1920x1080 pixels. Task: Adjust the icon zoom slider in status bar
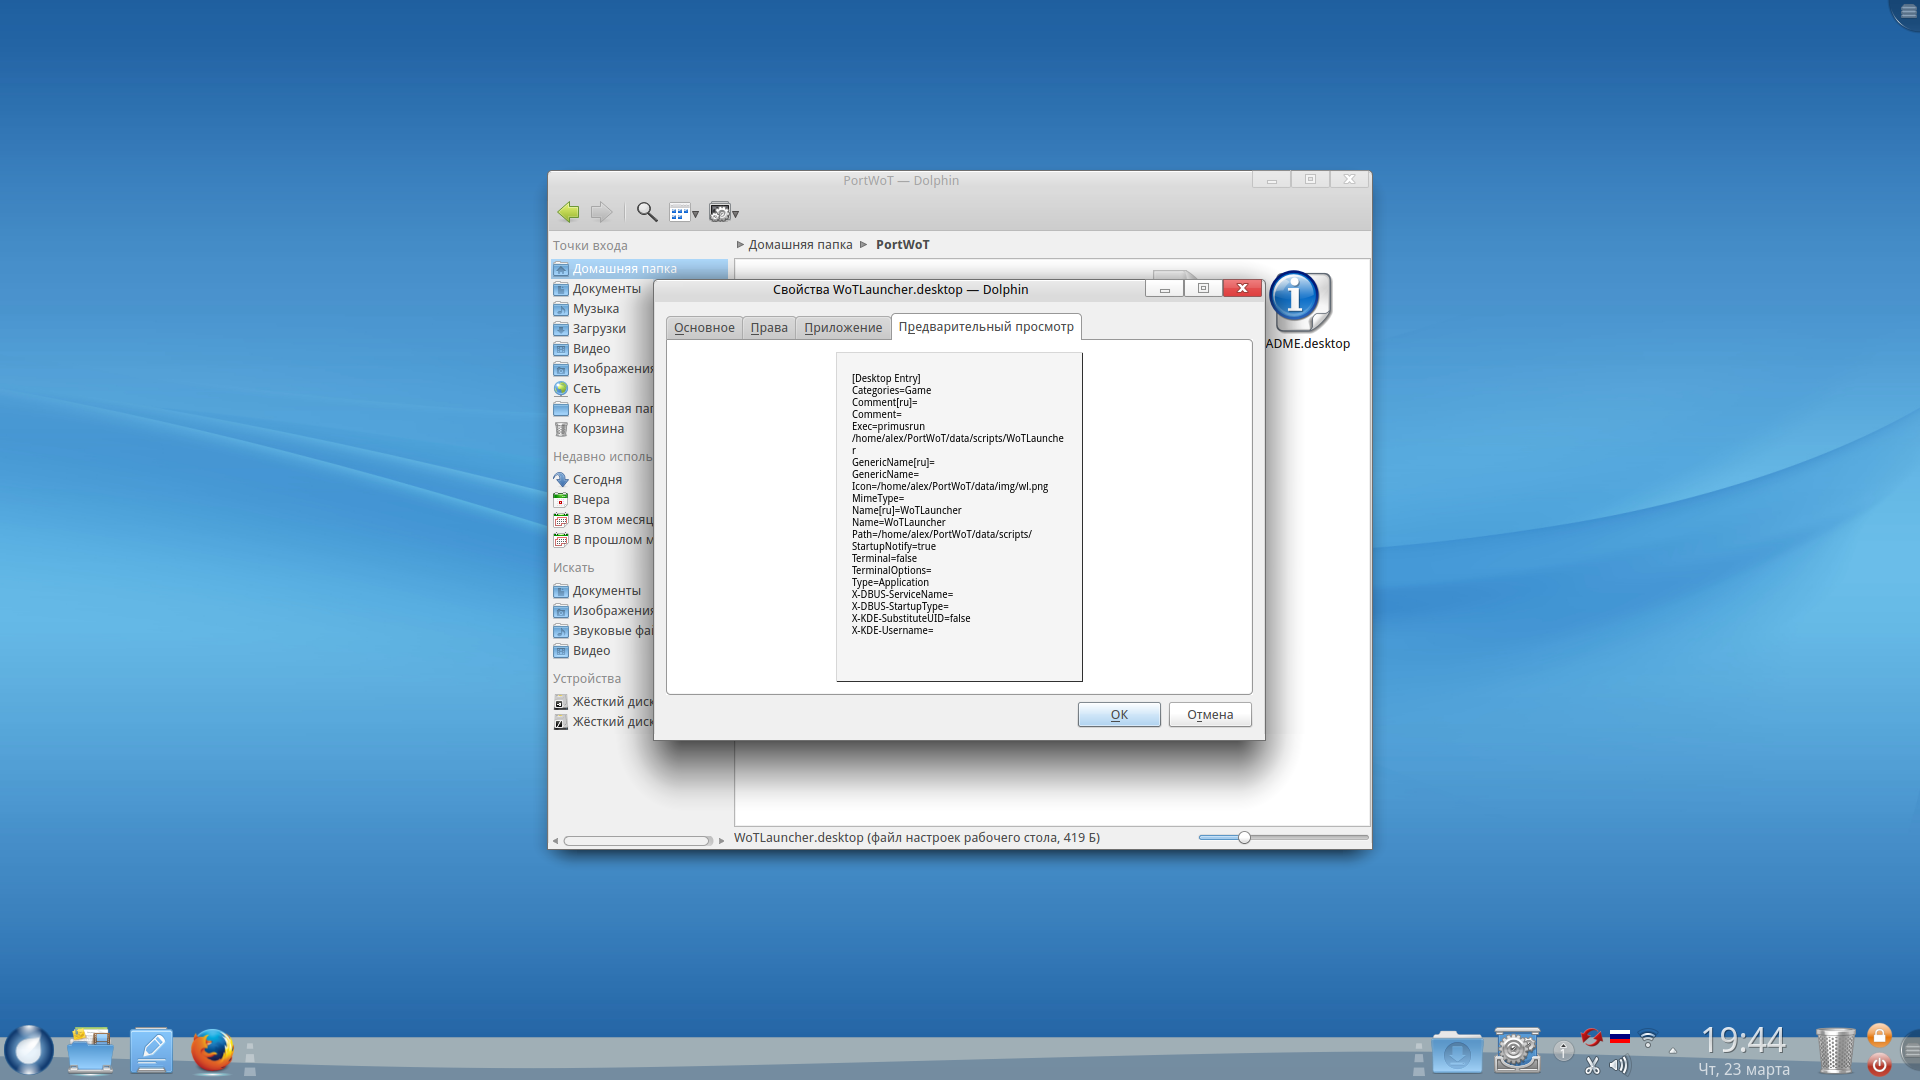click(1244, 838)
